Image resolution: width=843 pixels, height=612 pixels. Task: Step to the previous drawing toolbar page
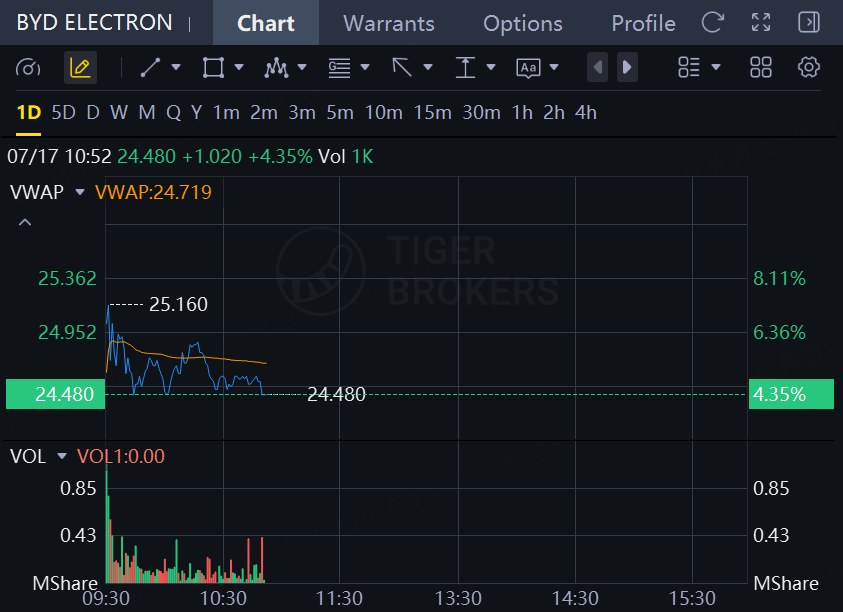coord(597,67)
